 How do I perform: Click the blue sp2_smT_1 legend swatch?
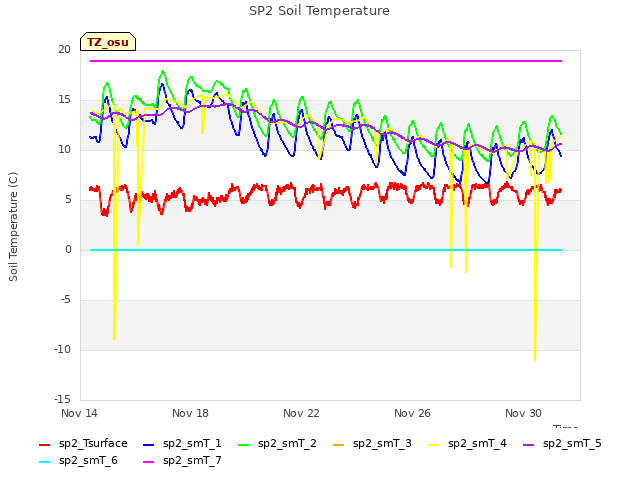[149, 444]
